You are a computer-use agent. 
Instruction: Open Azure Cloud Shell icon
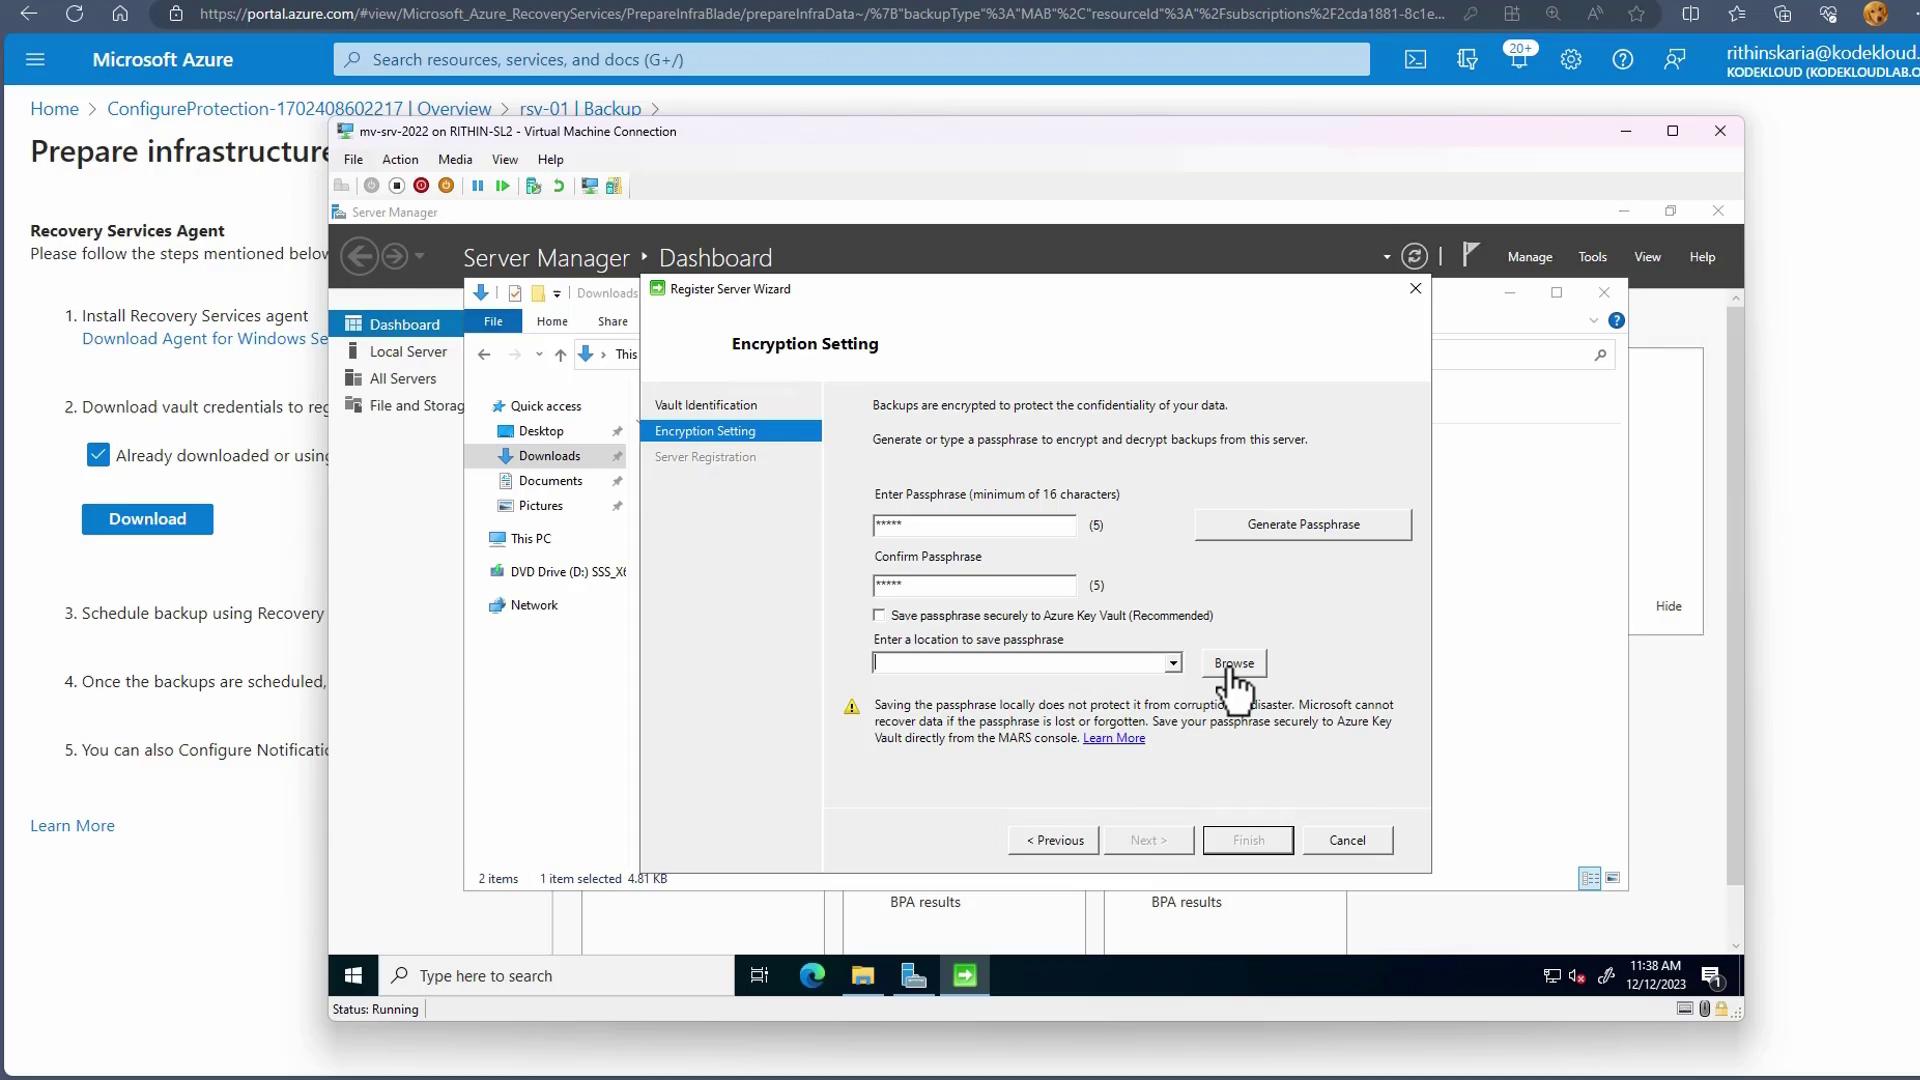coord(1415,60)
